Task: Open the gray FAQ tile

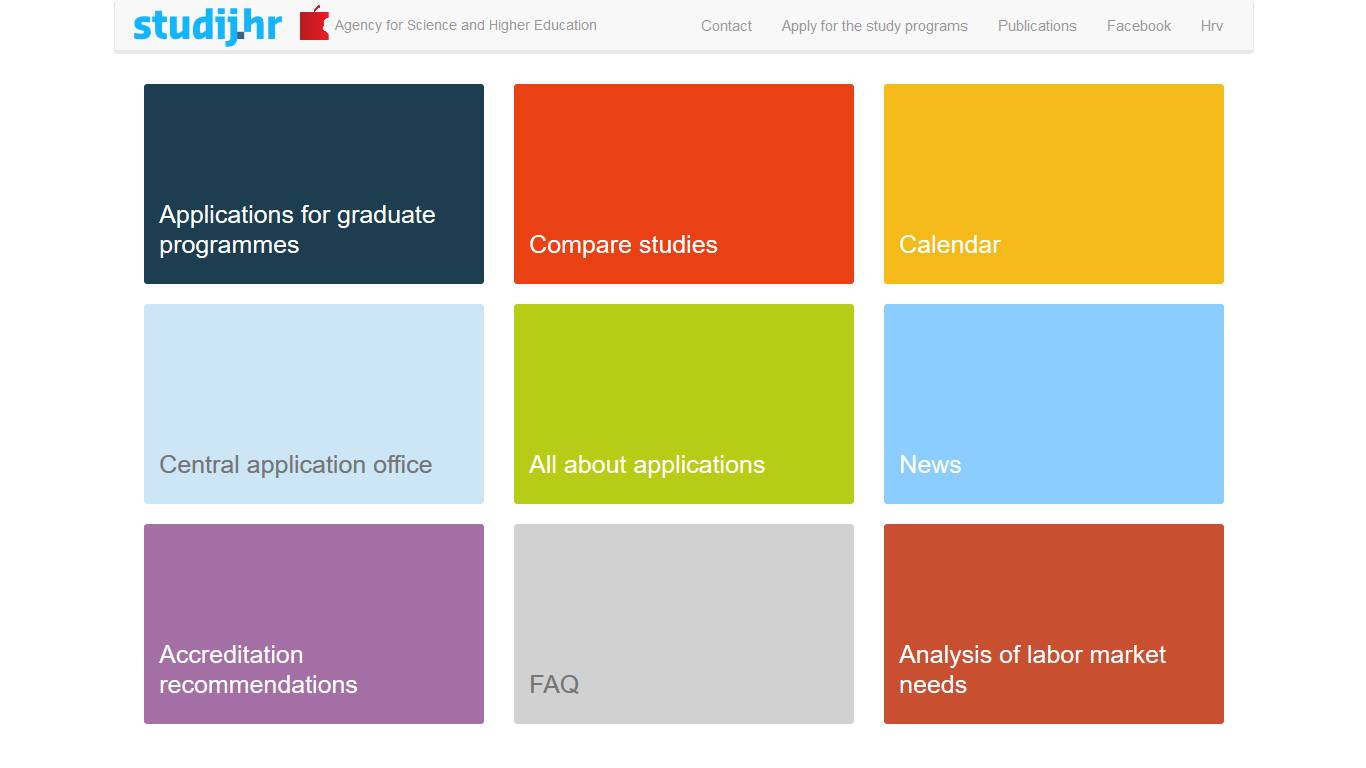Action: pos(684,624)
